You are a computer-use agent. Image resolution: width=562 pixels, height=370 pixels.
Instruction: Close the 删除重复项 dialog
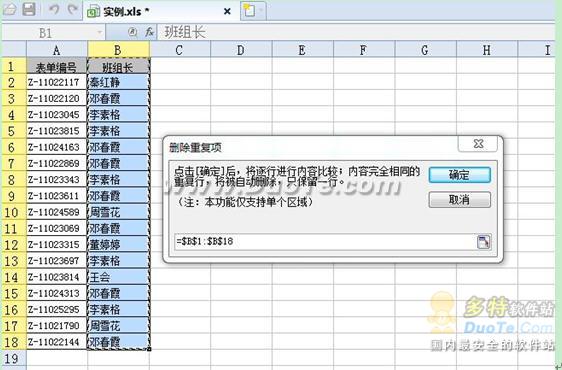tap(478, 144)
